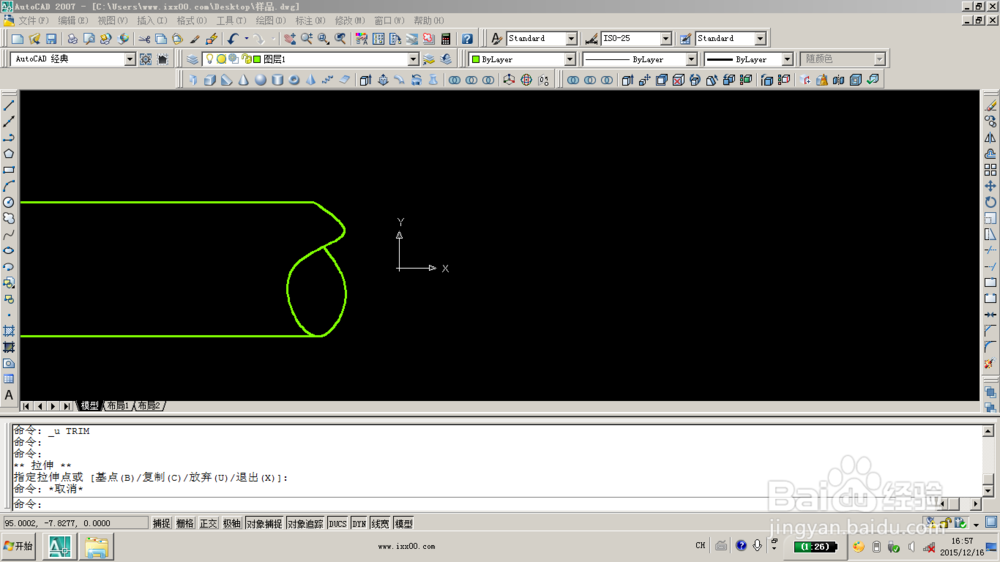Screen dimensions: 1000x562
Task: Click the 开始 Start button
Action: tap(18, 546)
